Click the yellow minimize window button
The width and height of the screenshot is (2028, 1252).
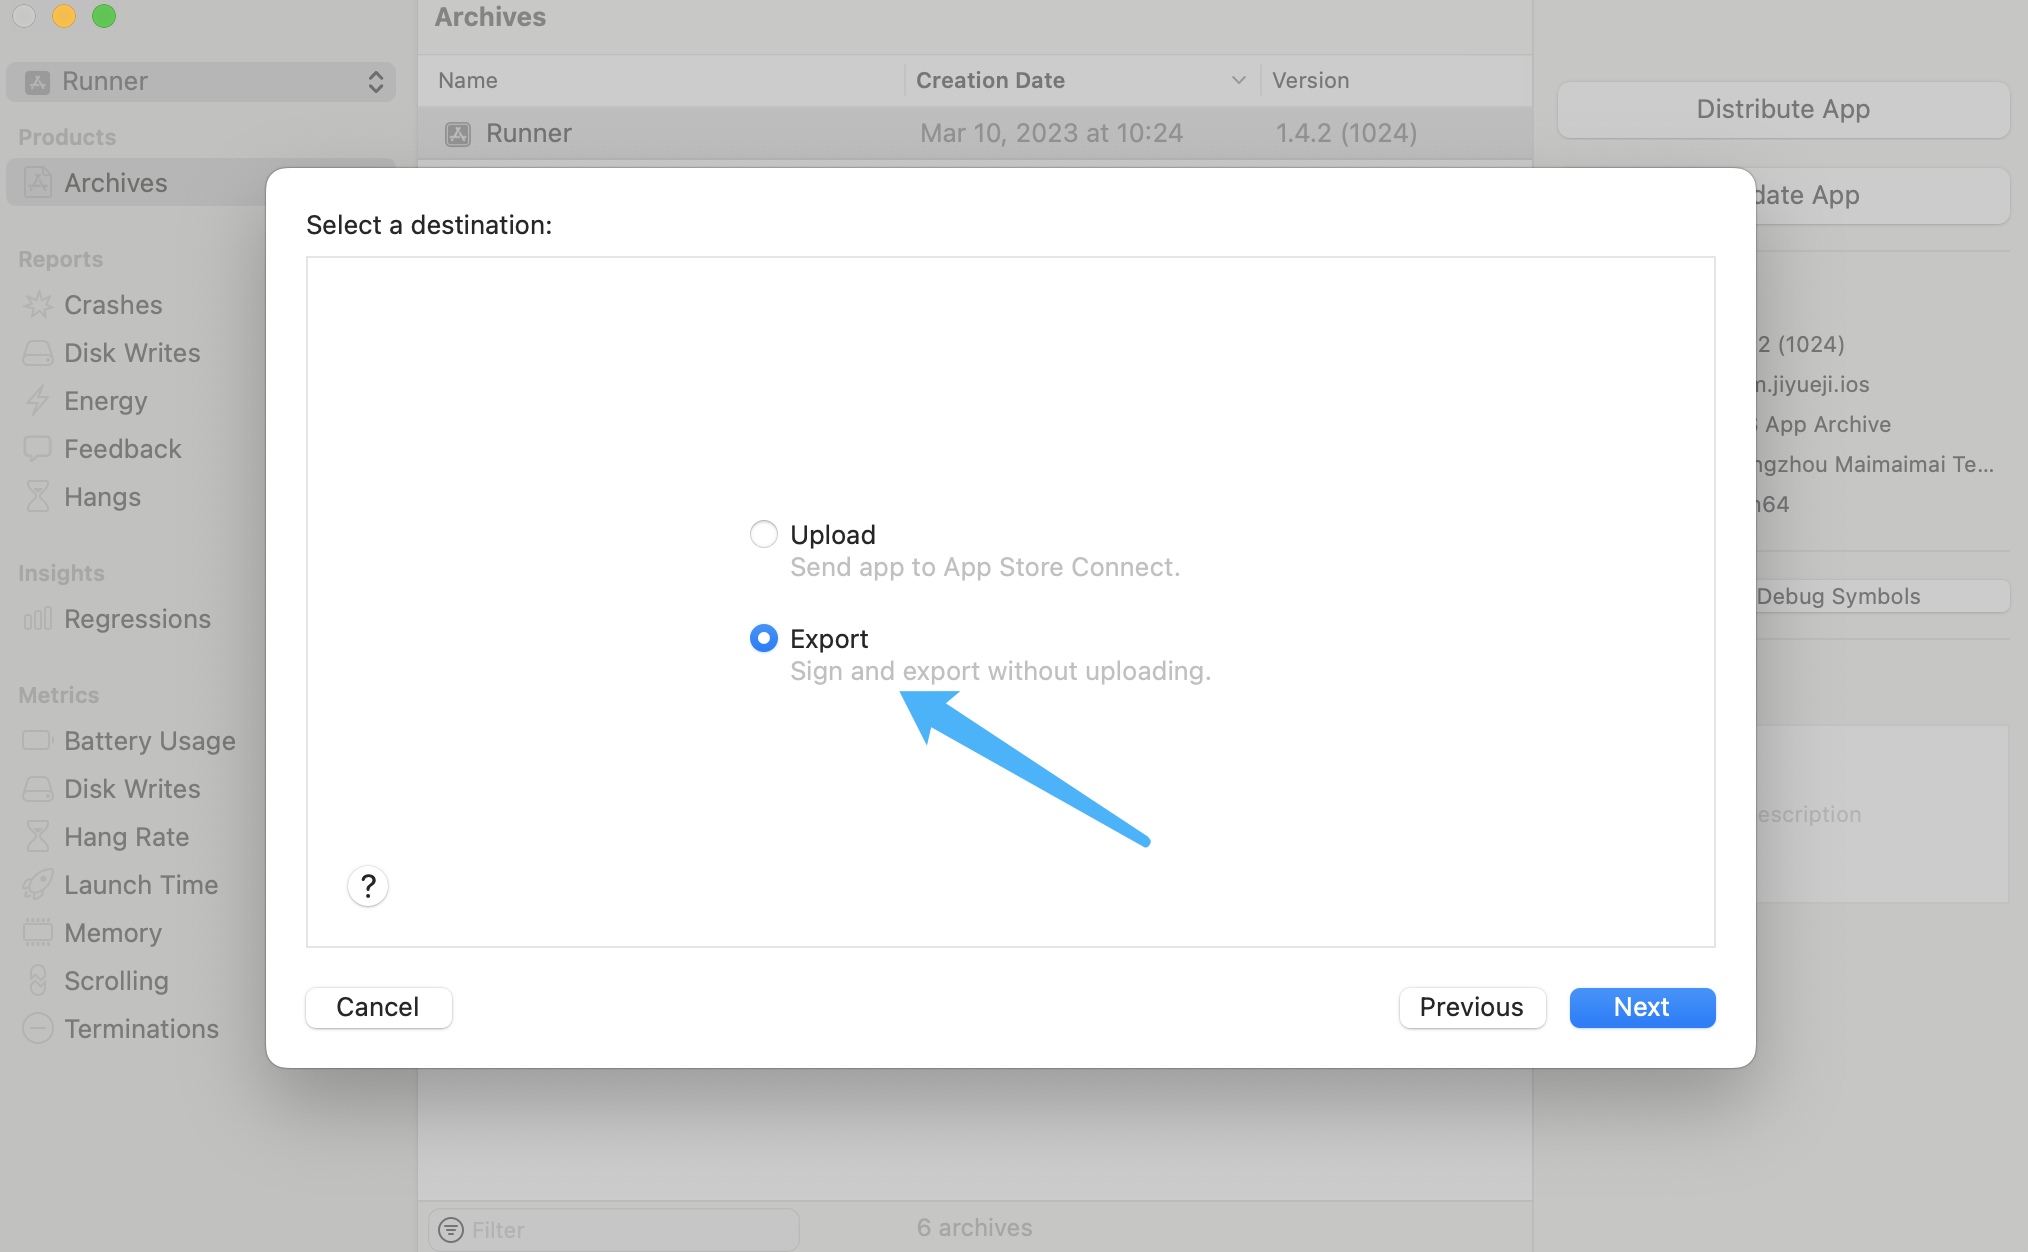pos(64,15)
